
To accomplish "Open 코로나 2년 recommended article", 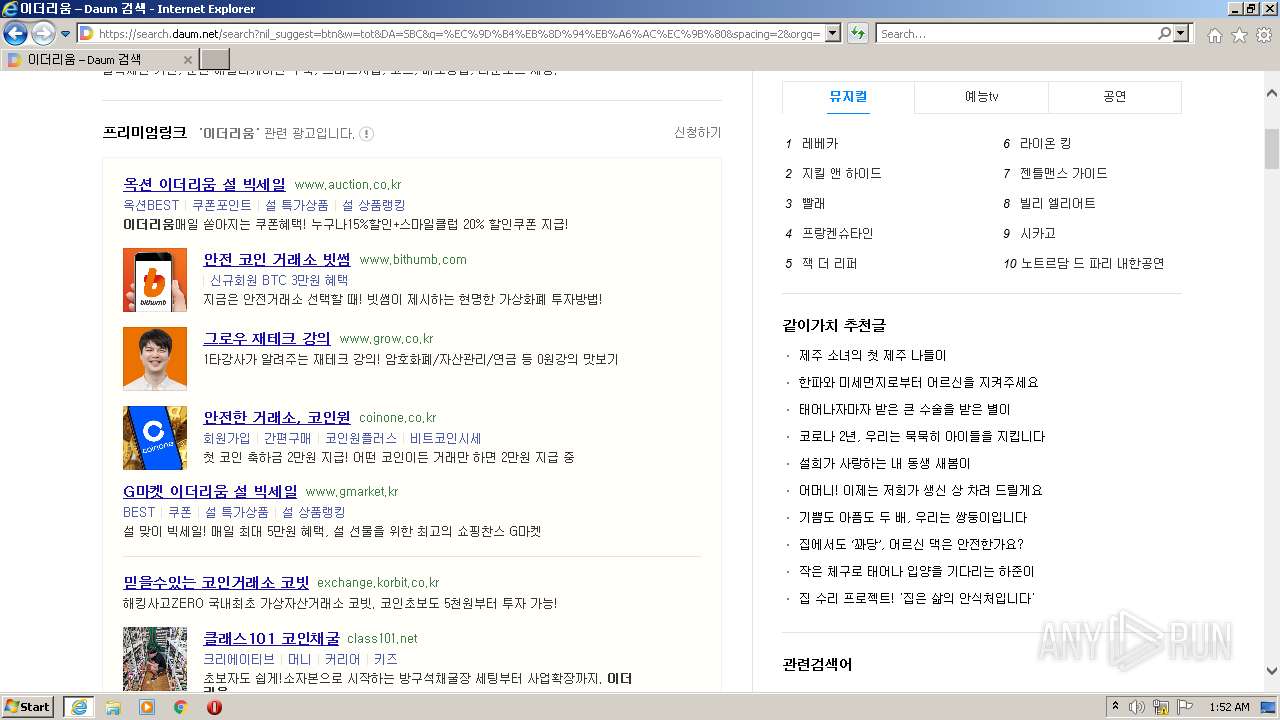I will (922, 436).
